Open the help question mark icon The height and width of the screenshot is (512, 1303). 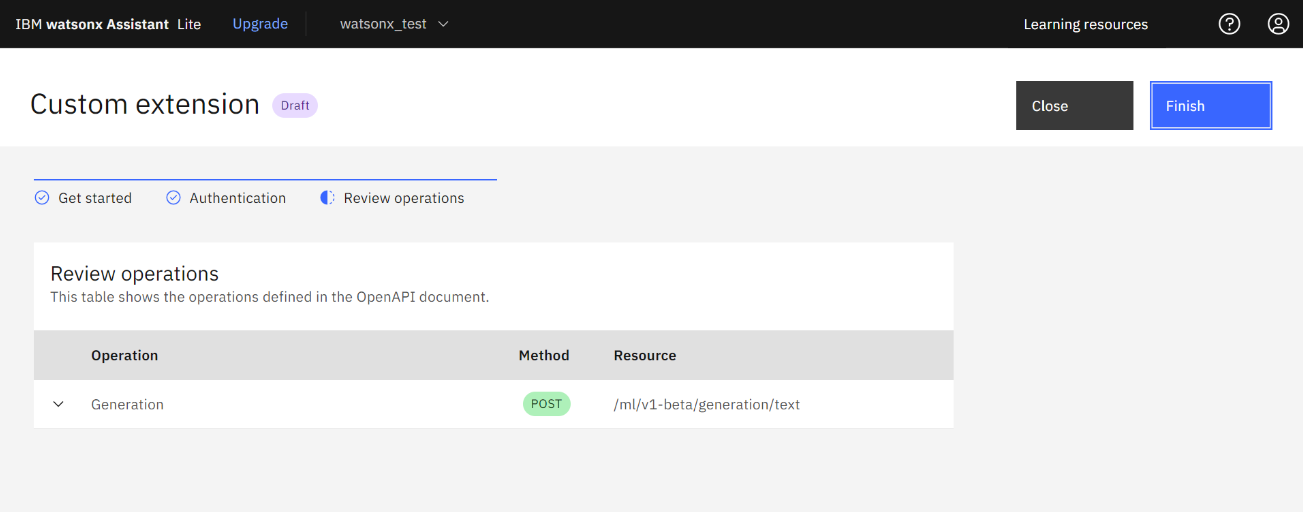(1230, 24)
